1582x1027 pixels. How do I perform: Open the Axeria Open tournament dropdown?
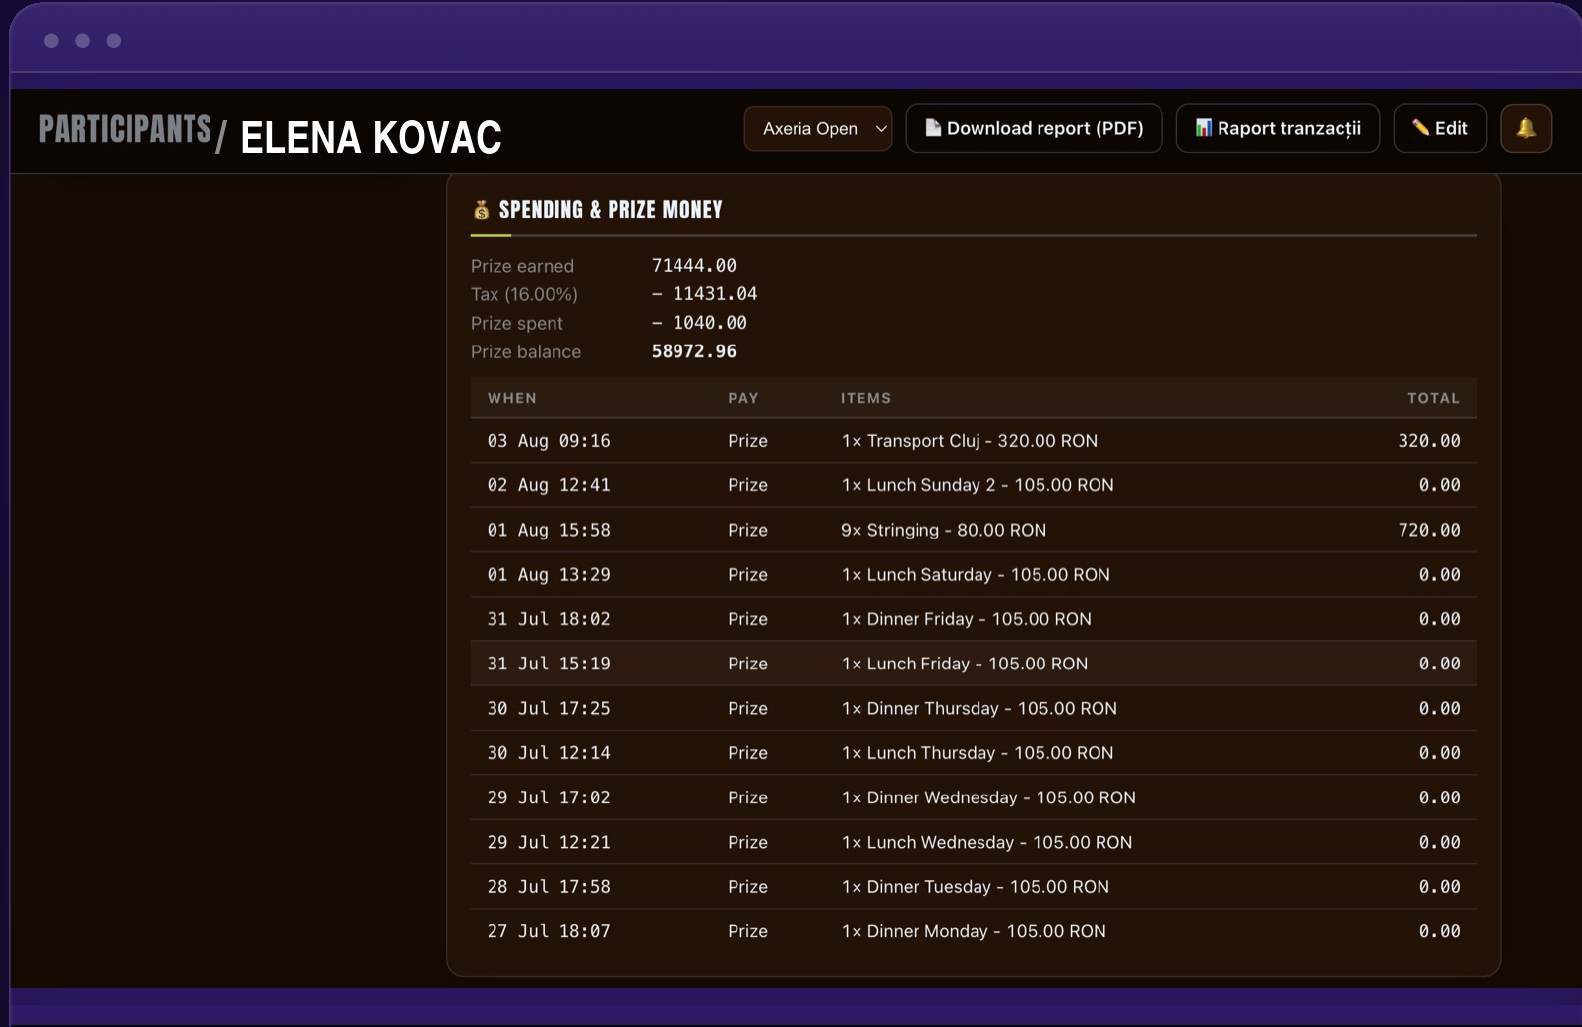point(818,128)
